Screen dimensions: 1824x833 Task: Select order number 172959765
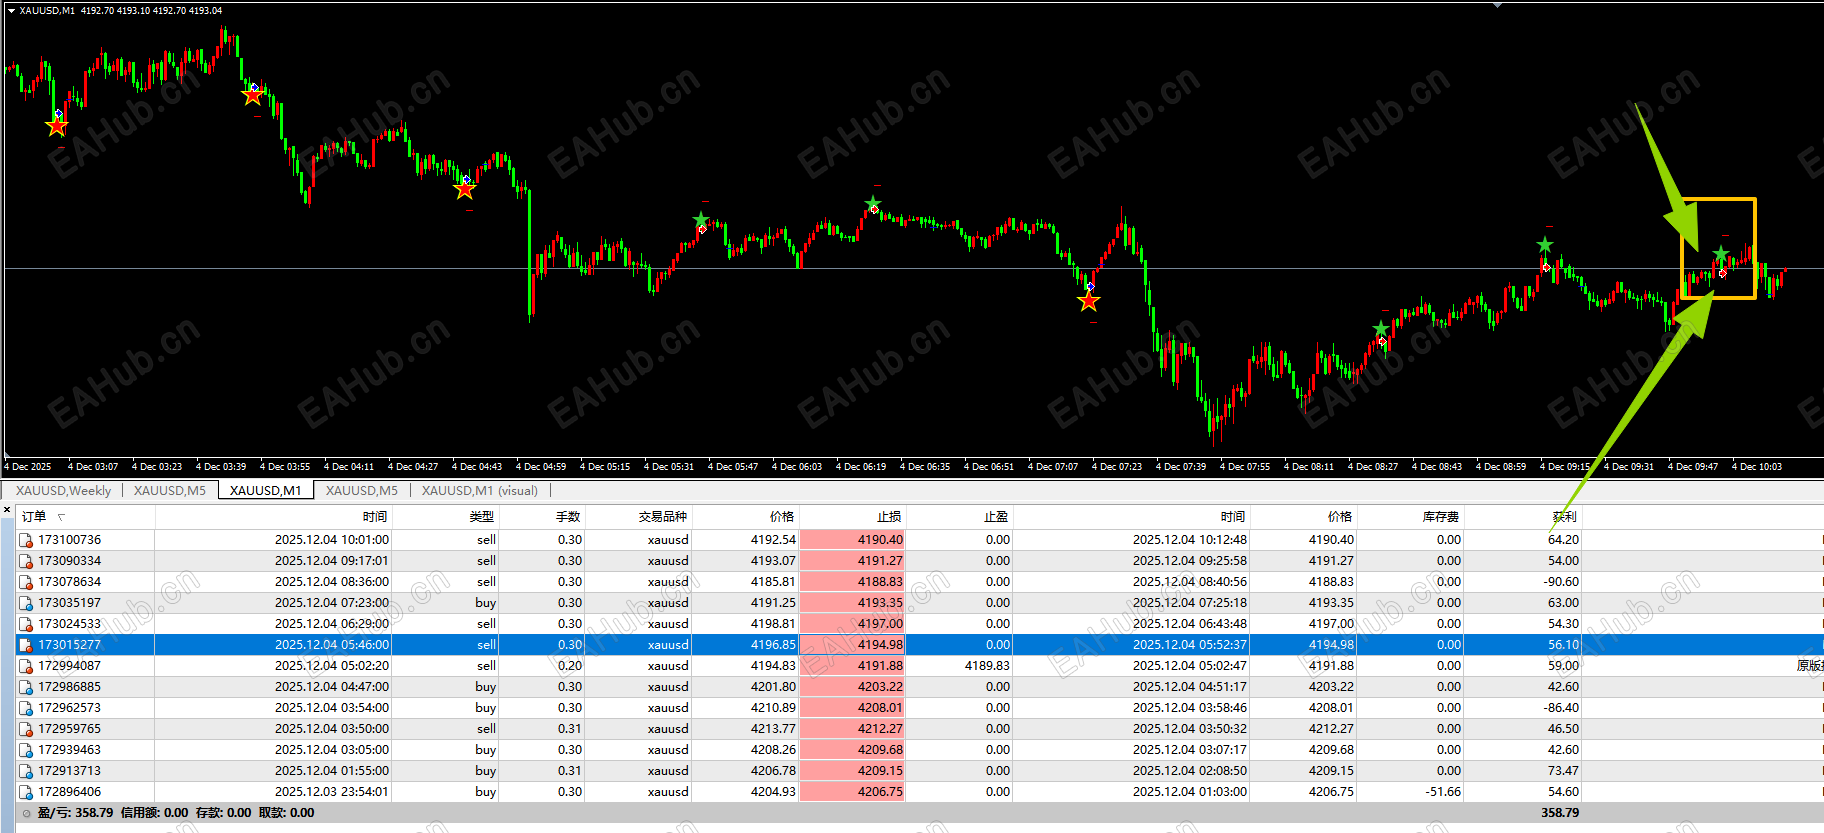70,729
